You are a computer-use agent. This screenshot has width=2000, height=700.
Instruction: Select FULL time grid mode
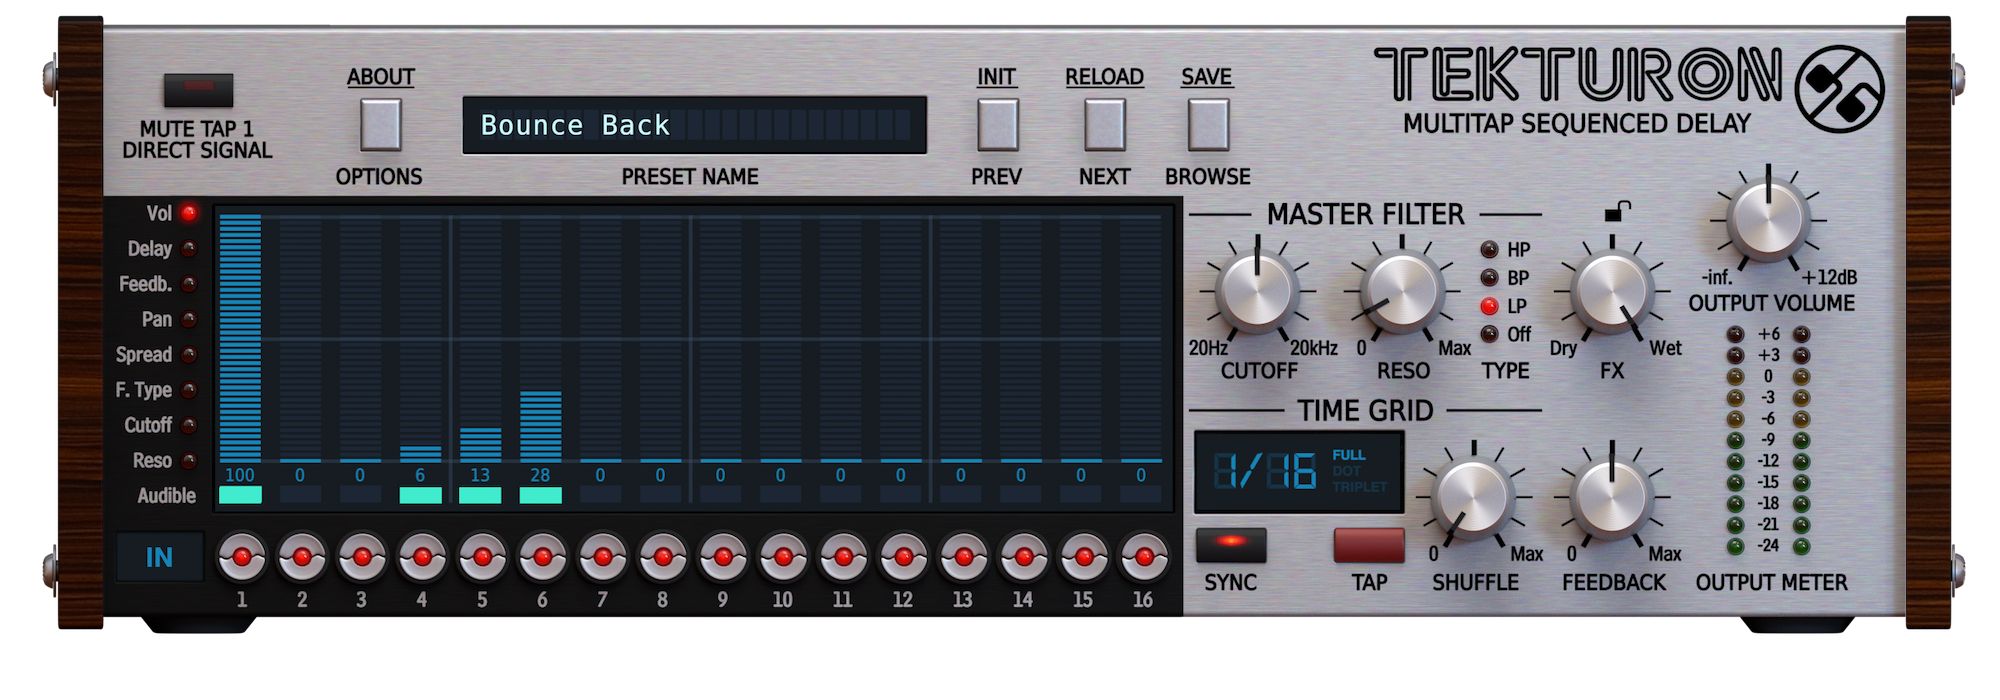1348,455
